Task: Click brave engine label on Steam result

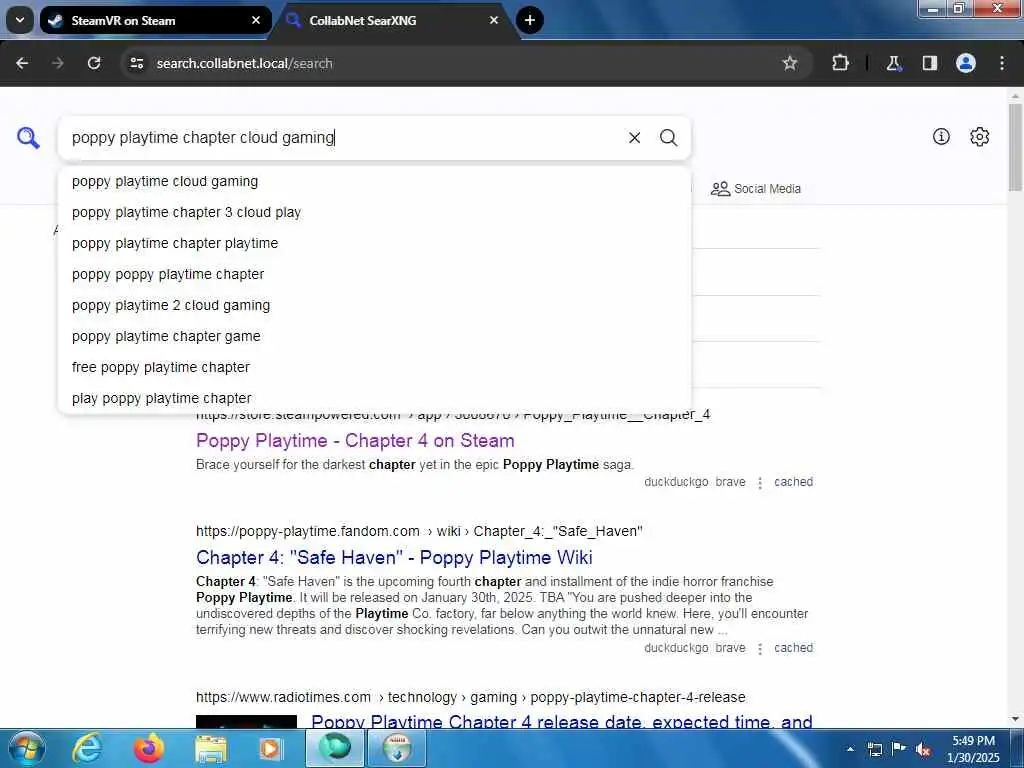Action: [x=730, y=482]
